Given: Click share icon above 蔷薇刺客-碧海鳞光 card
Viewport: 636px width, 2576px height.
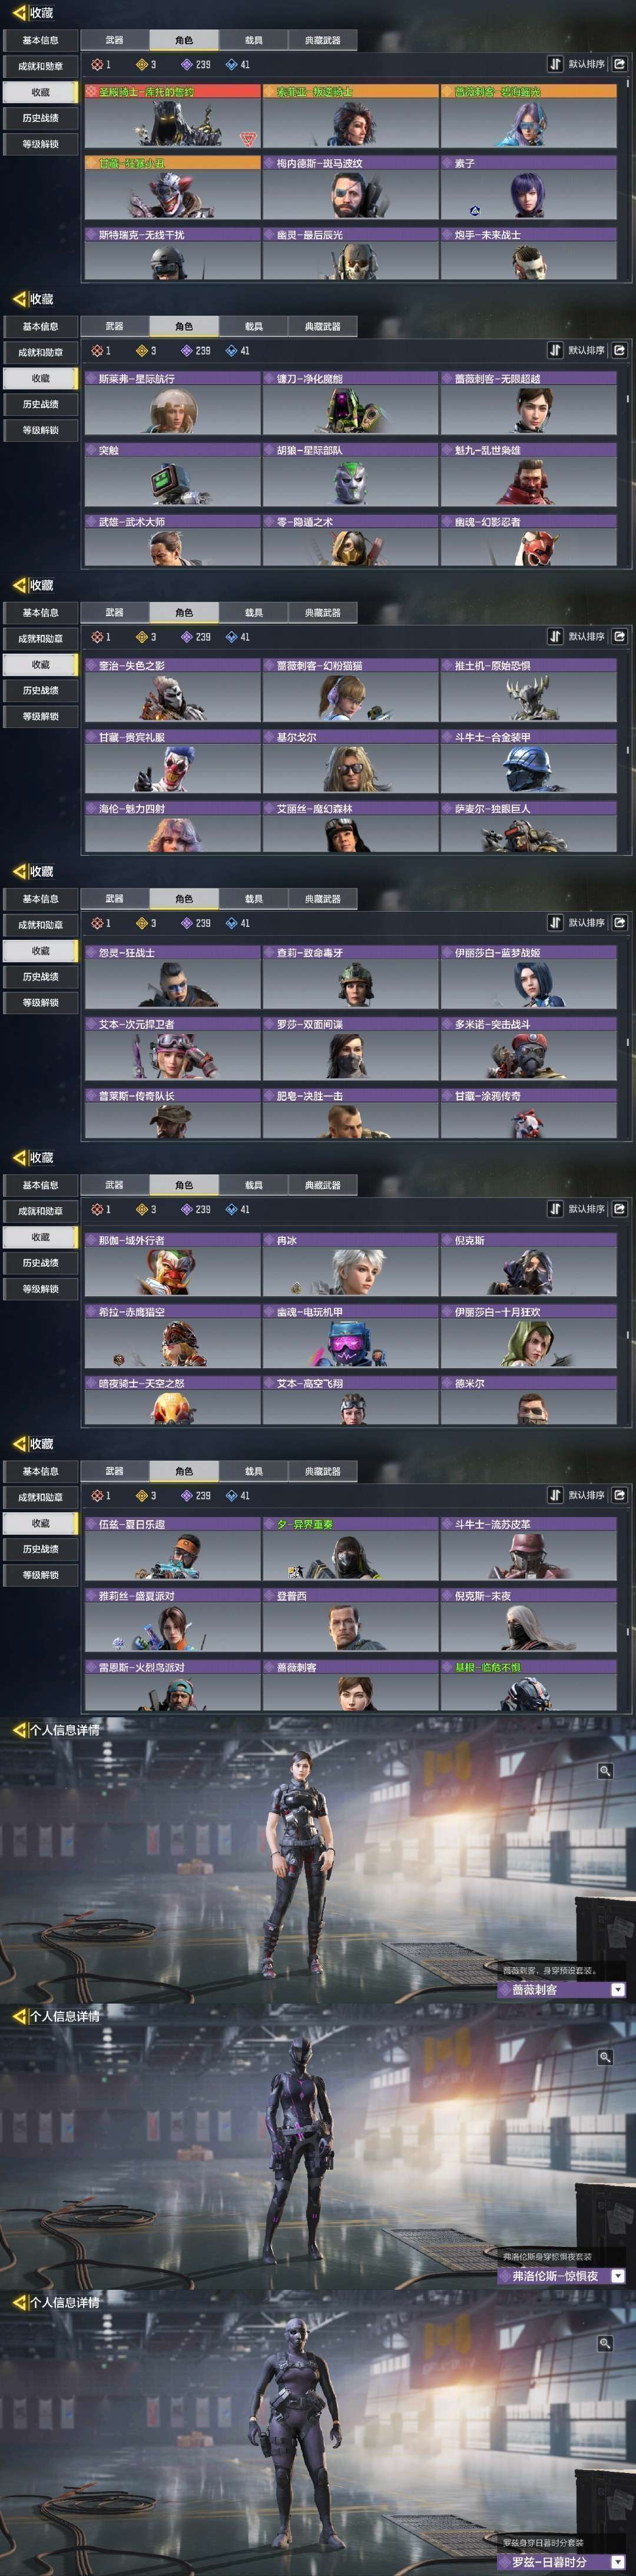Looking at the screenshot, I should (x=620, y=64).
